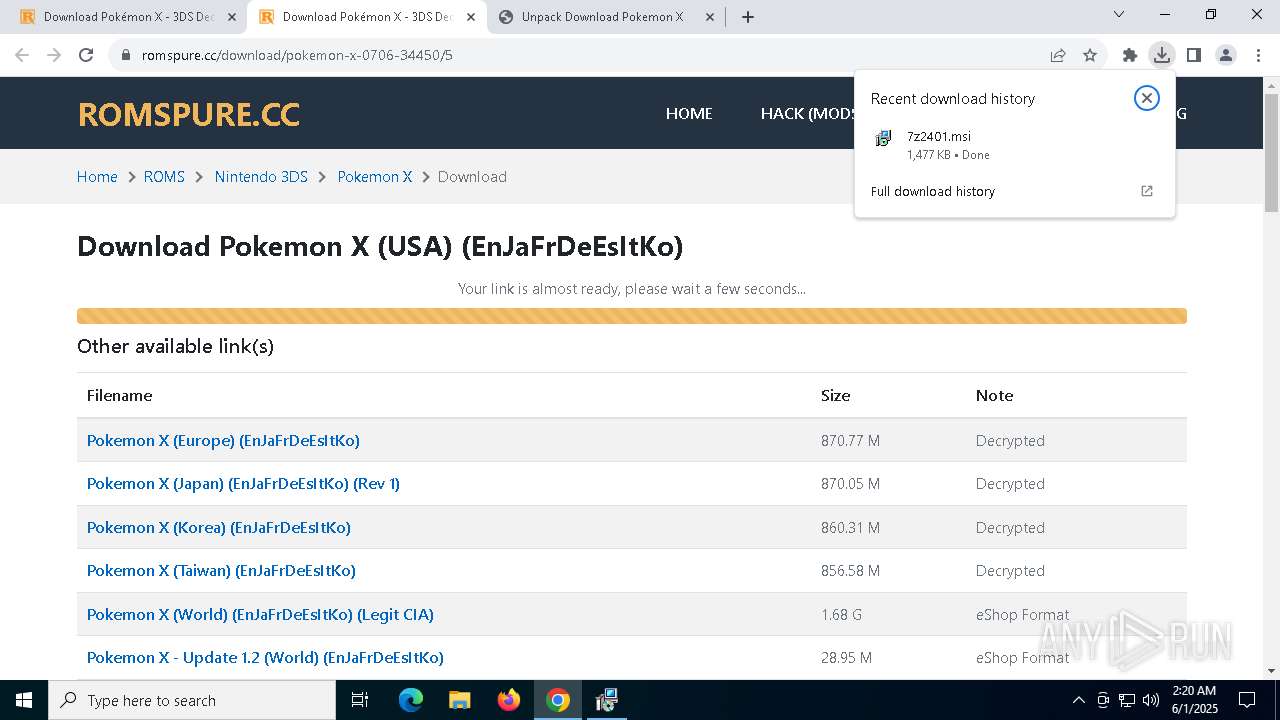Viewport: 1280px width, 720px height.
Task: Click the taskbar search box
Action: (192, 700)
